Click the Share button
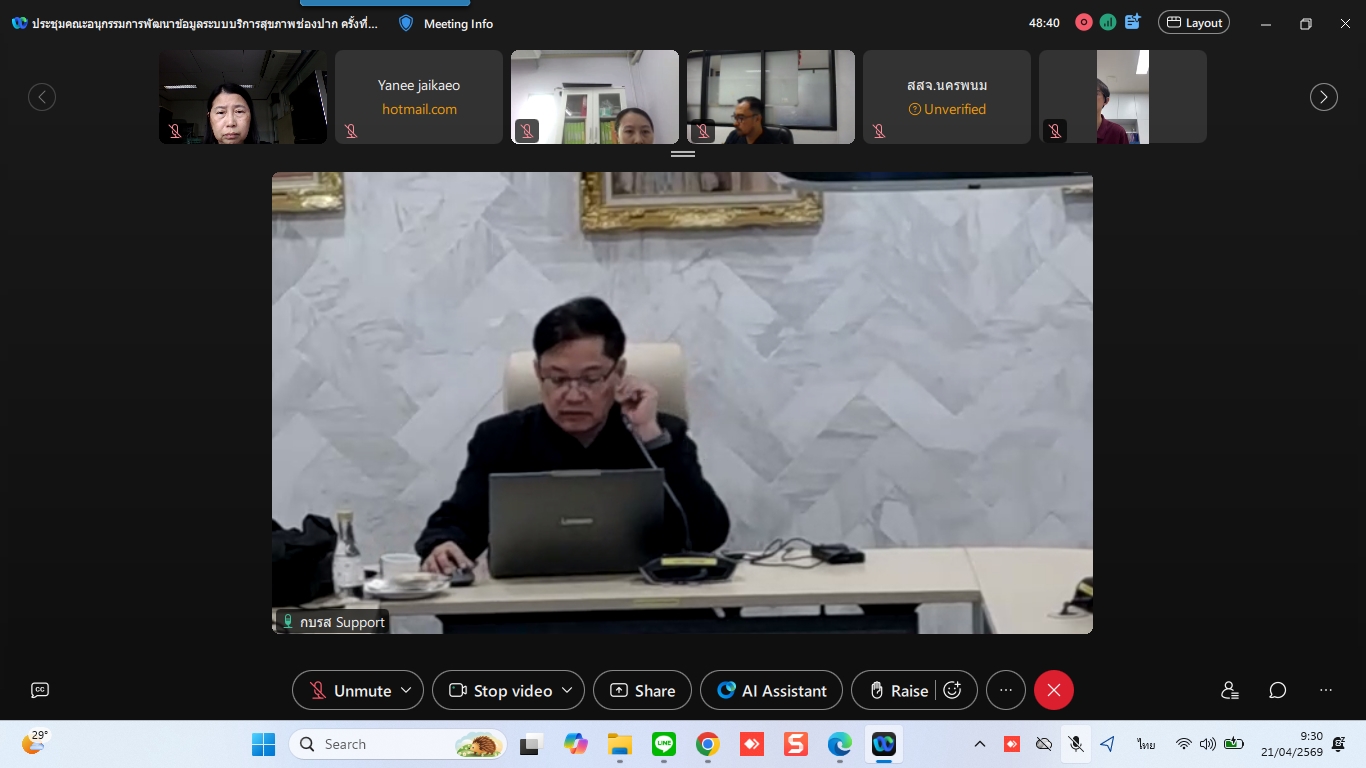1366x768 pixels. point(642,690)
